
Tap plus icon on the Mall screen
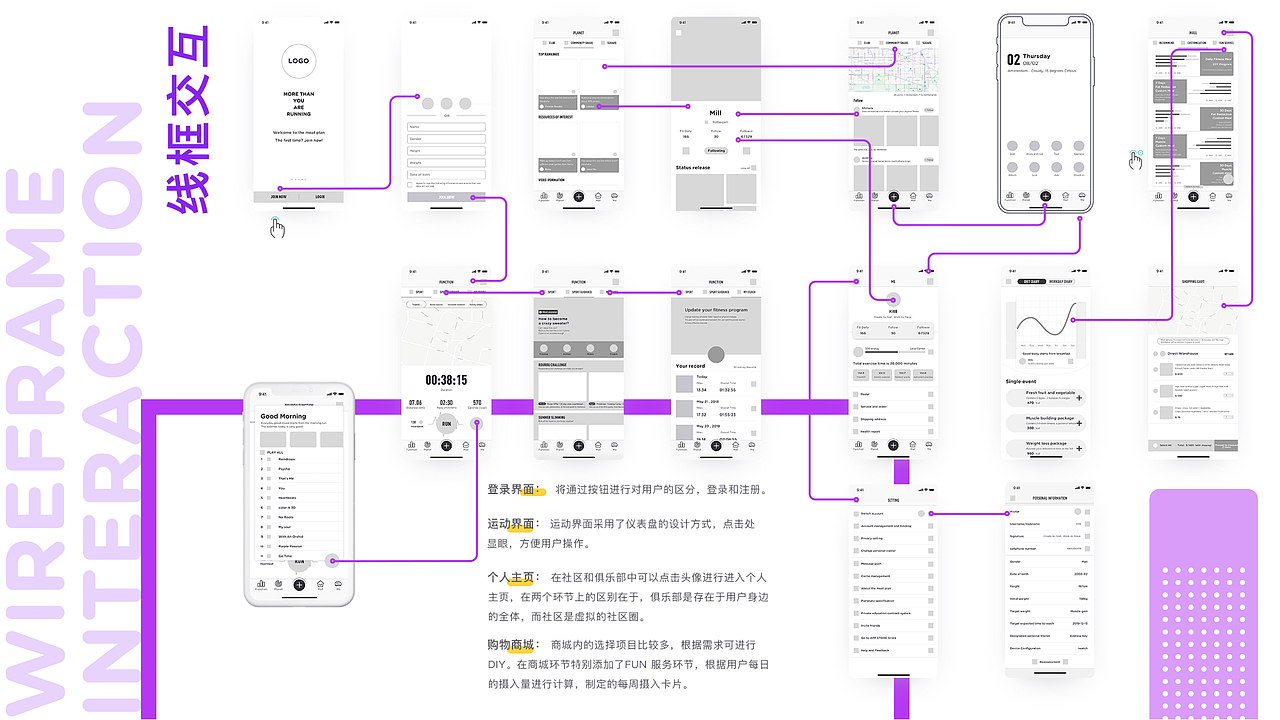click(1193, 196)
